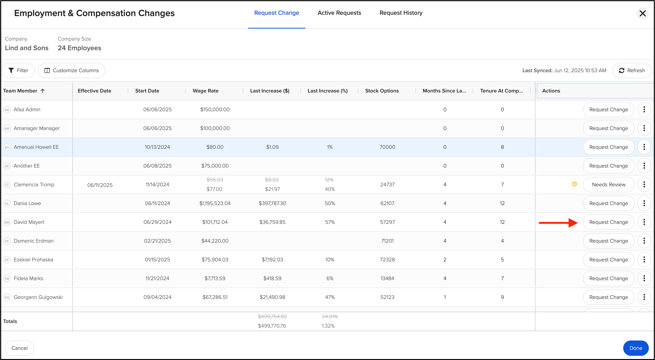655x360 pixels.
Task: Click the sort arrow on Team Member column
Action: tap(43, 91)
